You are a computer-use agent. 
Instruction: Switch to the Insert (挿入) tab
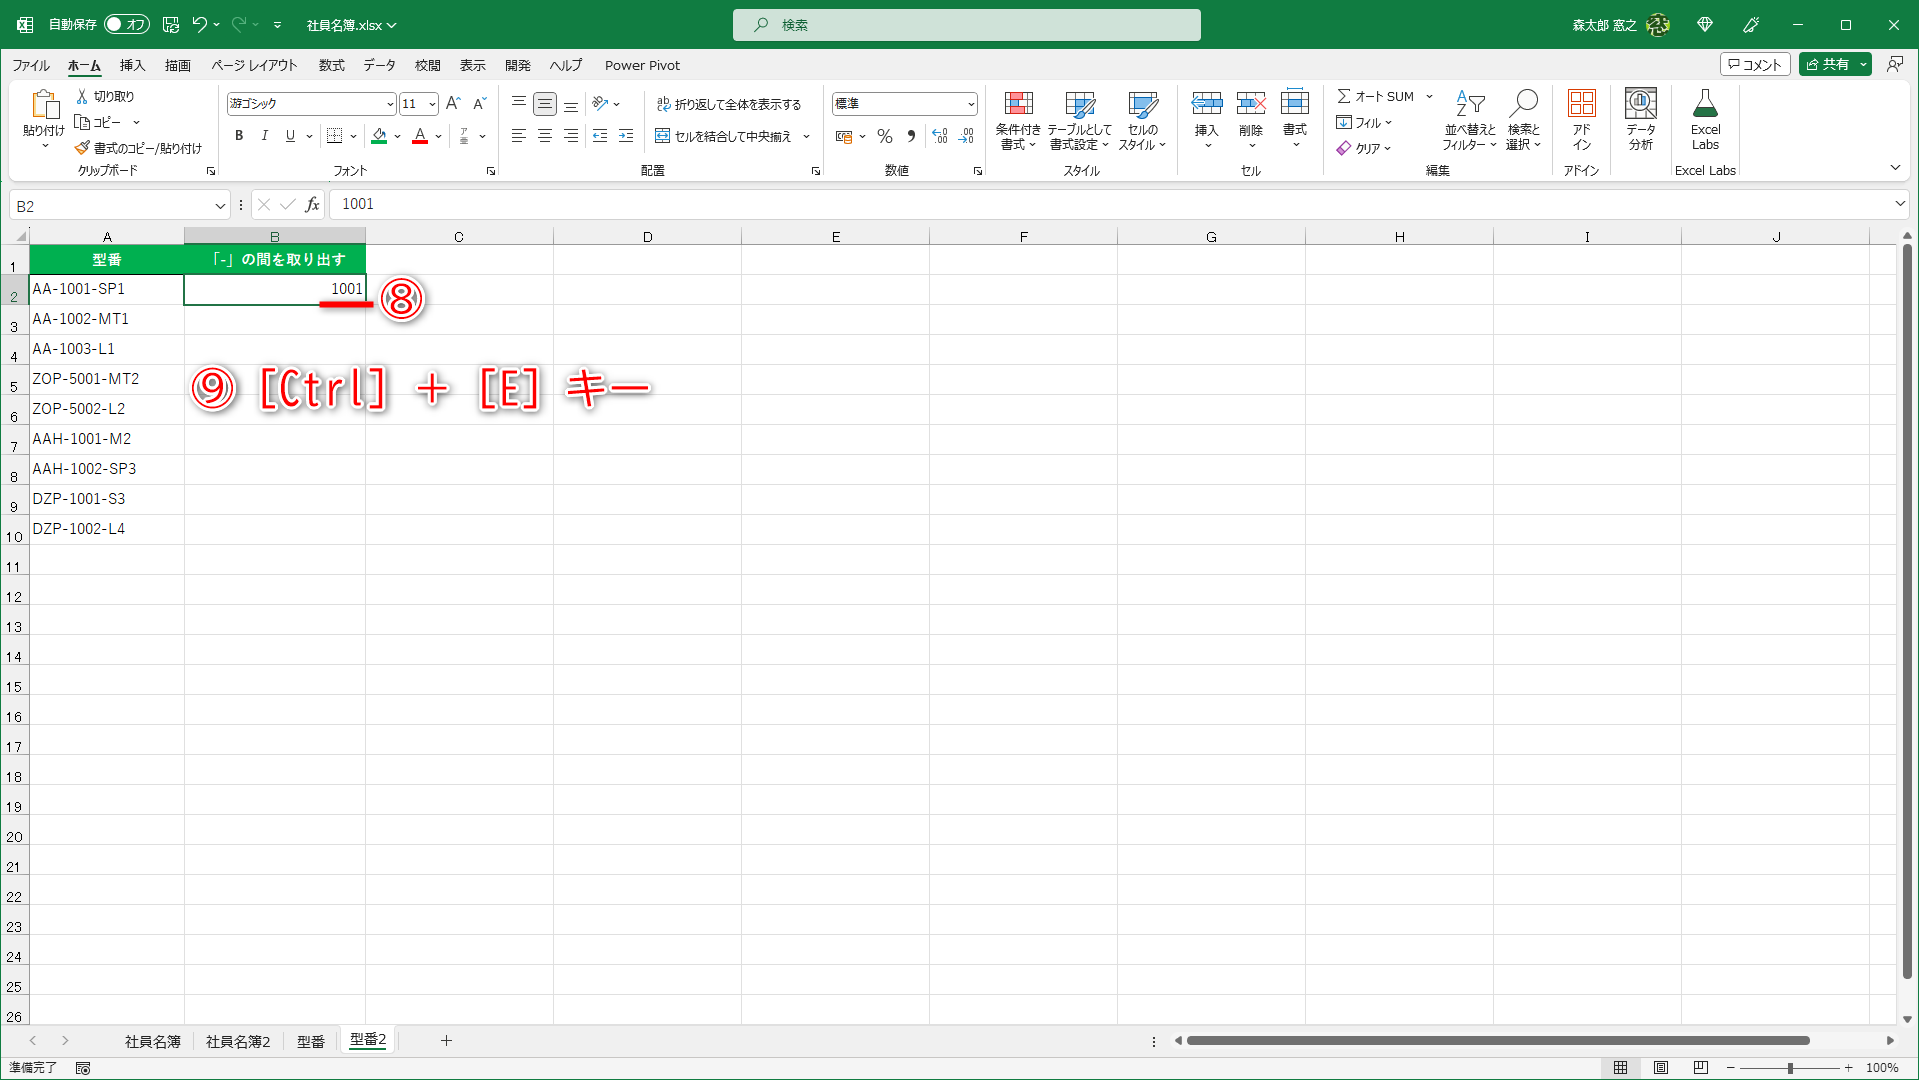tap(132, 65)
